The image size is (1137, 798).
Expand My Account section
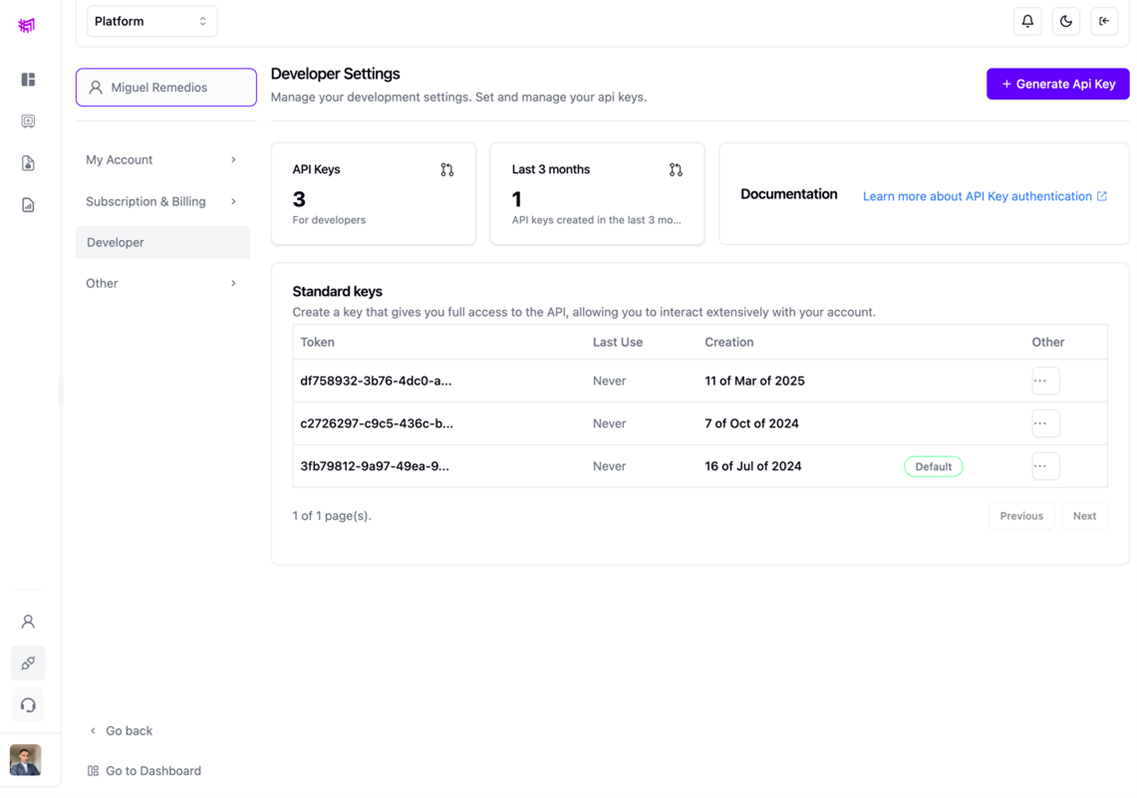pyautogui.click(x=162, y=160)
